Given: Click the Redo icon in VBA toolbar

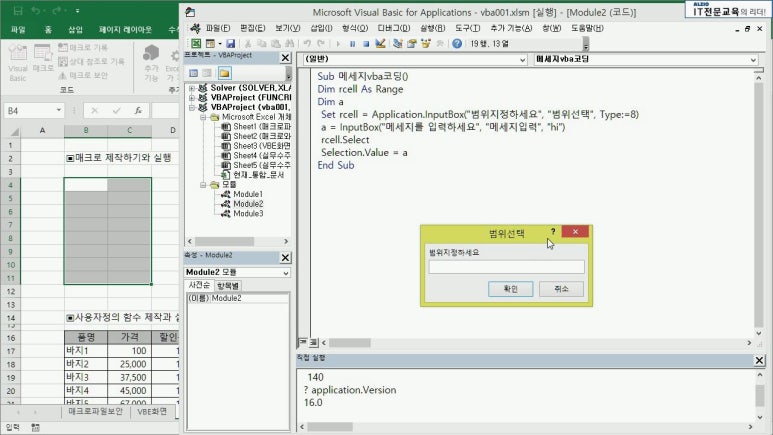Looking at the screenshot, I should point(321,44).
